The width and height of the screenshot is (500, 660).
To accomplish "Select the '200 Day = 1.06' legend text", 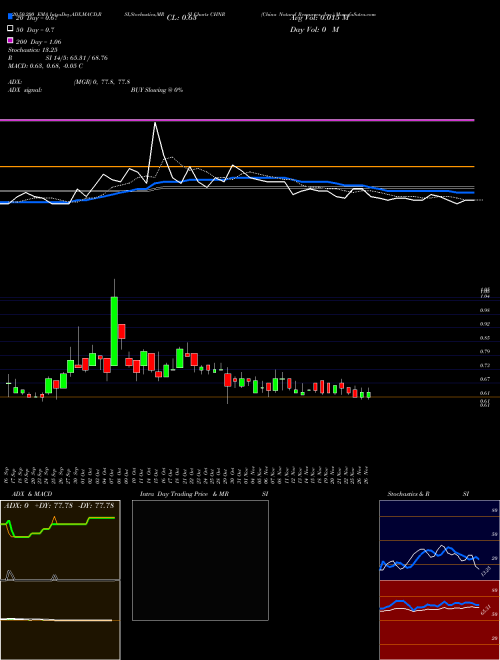I will 39,42.
